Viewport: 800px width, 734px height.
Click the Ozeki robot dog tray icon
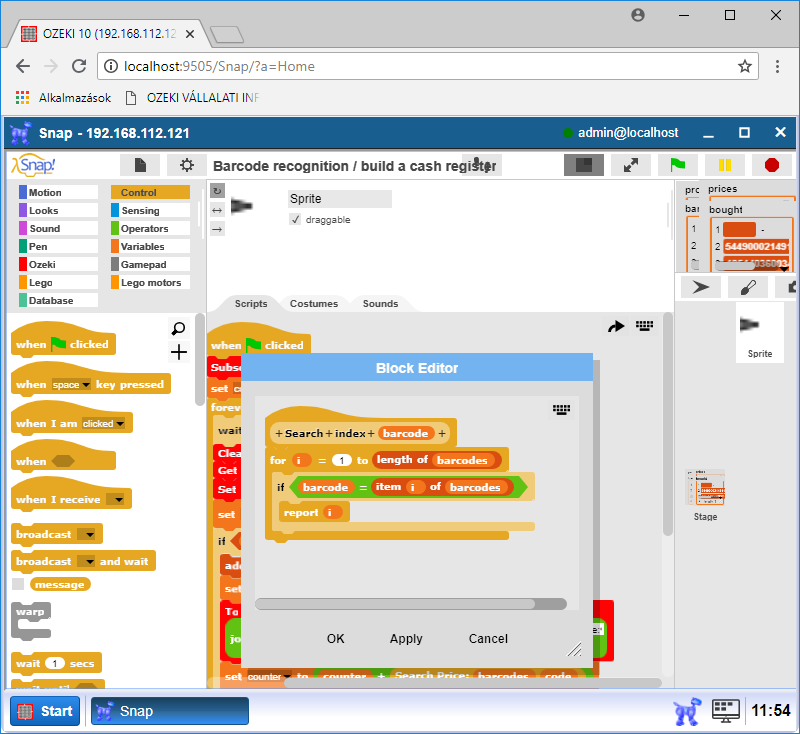pos(687,711)
